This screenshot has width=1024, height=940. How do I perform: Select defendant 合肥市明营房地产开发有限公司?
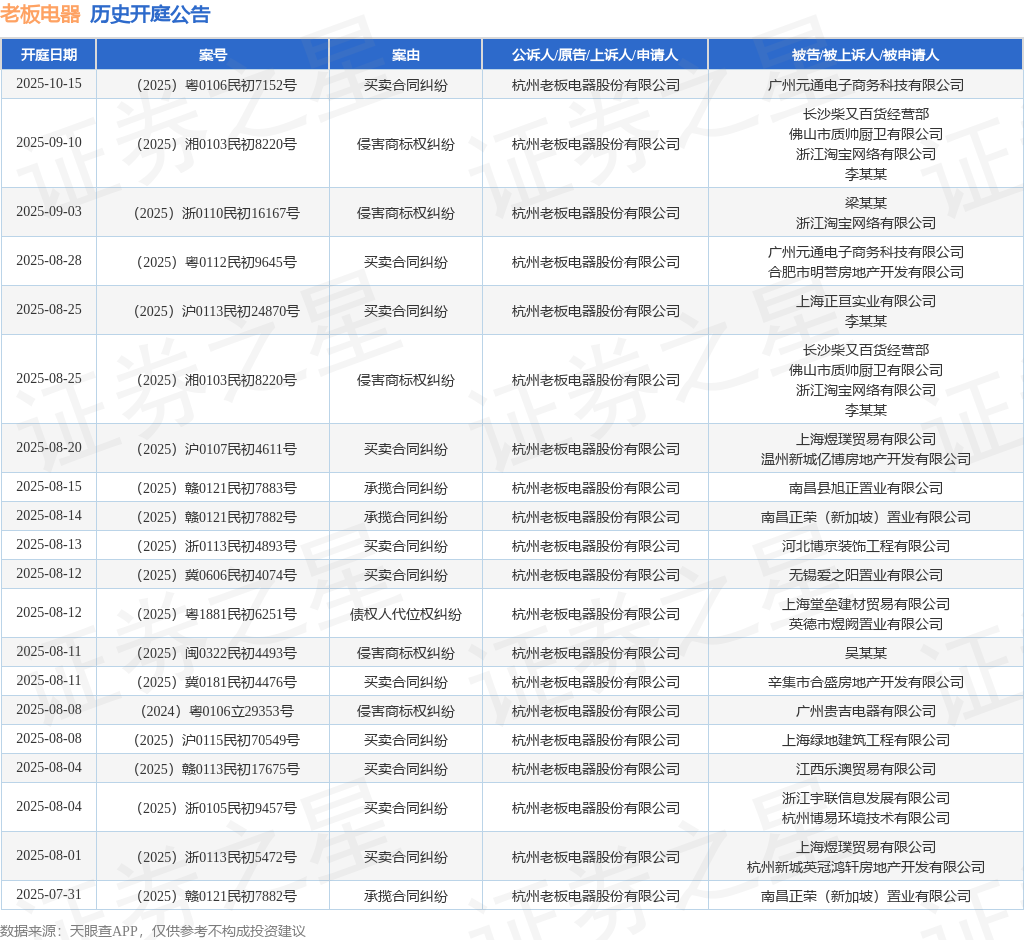866,272
